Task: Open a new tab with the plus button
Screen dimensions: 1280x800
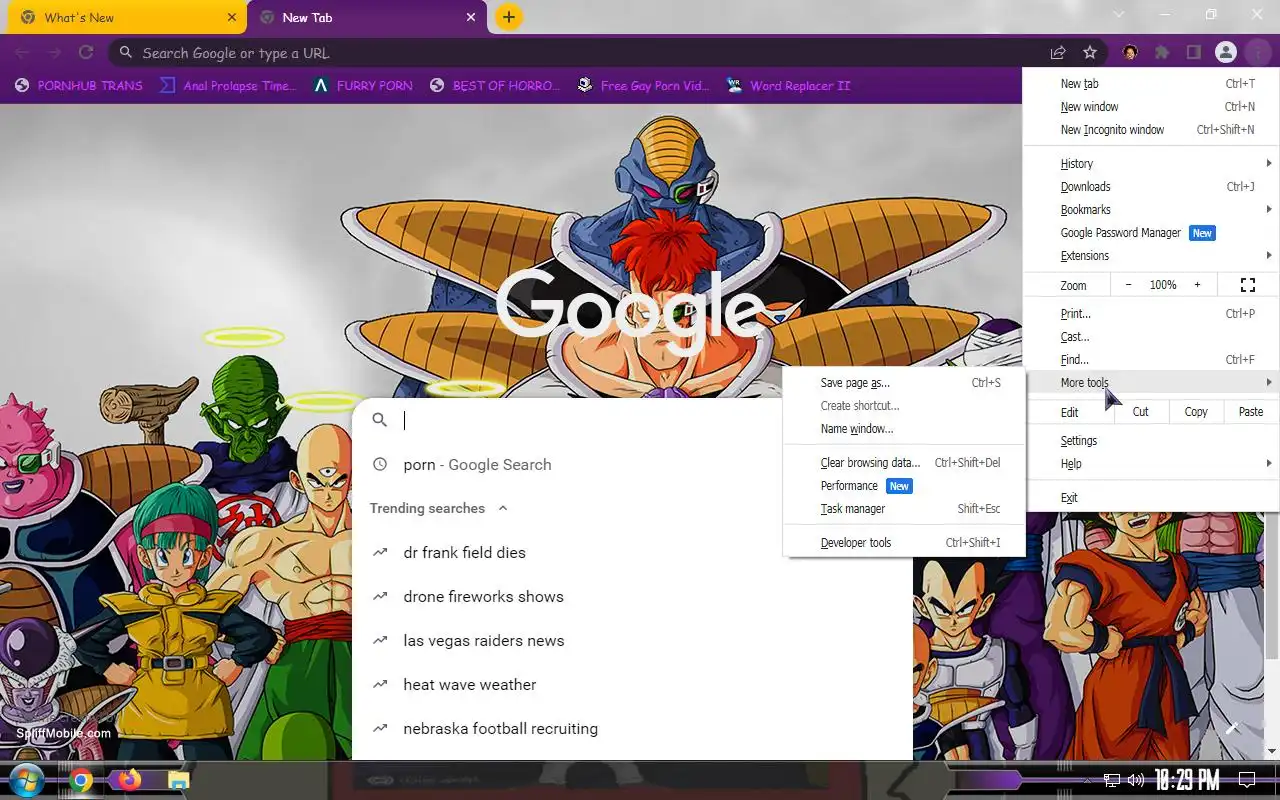Action: pyautogui.click(x=508, y=17)
